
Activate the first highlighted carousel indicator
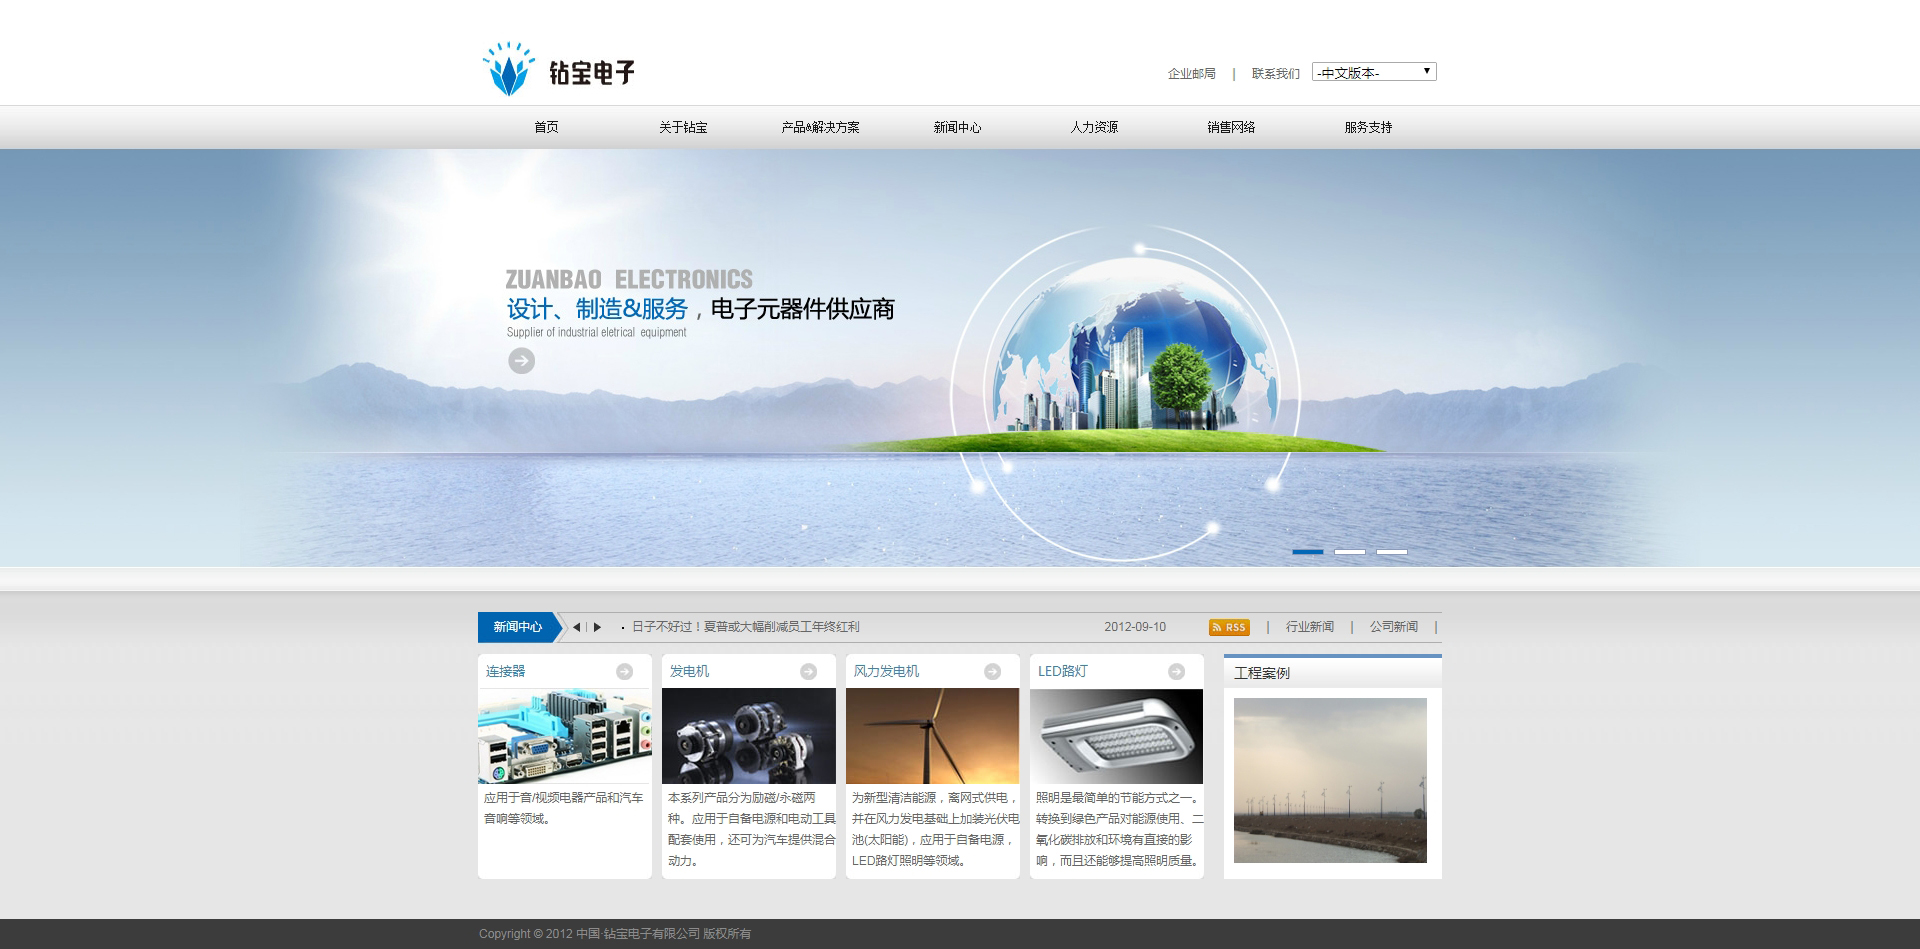pyautogui.click(x=1308, y=552)
